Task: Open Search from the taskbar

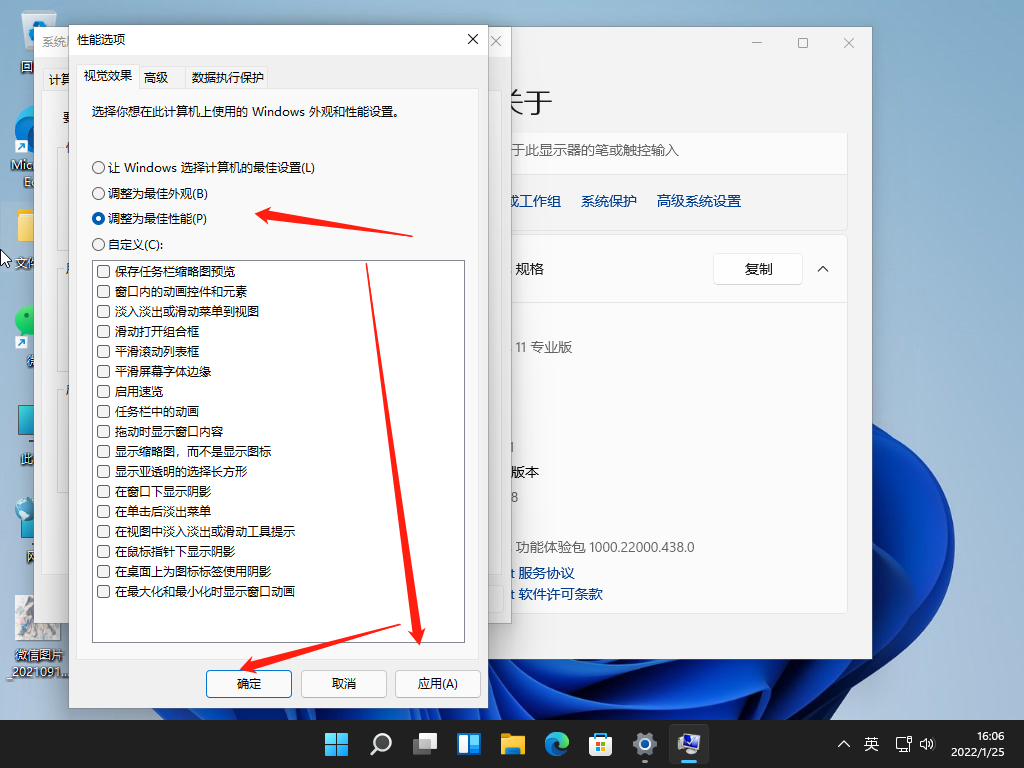Action: coord(380,744)
